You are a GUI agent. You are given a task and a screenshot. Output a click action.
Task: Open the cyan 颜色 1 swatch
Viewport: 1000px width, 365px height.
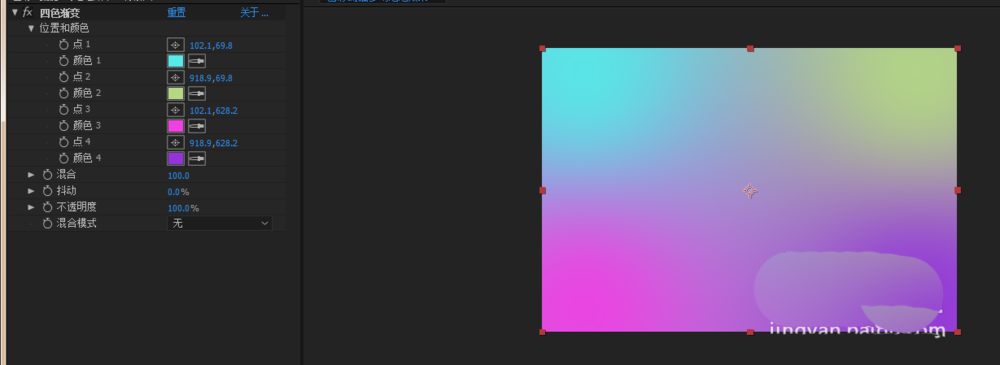(175, 61)
